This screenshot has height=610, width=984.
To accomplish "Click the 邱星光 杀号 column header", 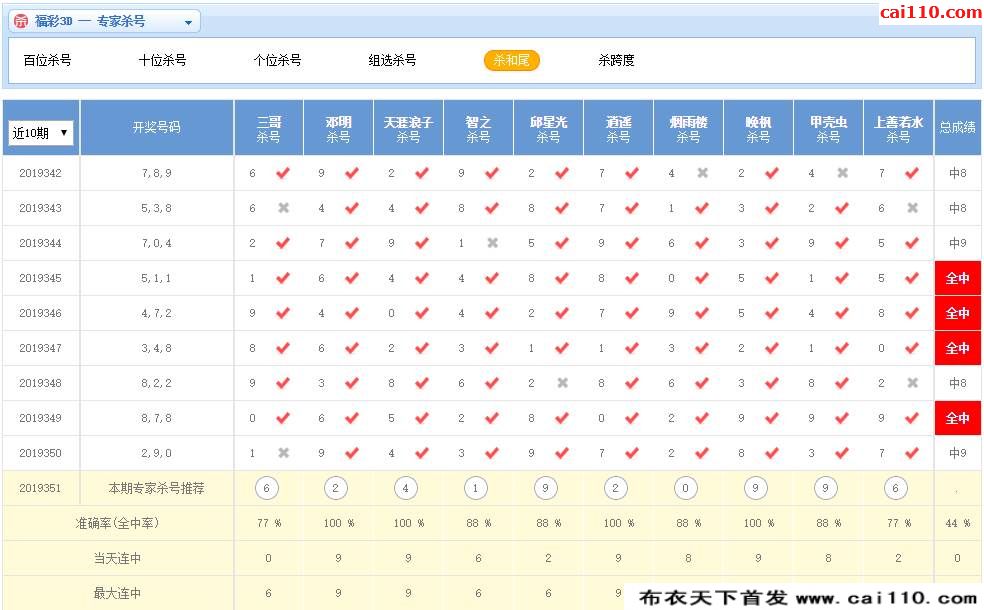I will 548,128.
